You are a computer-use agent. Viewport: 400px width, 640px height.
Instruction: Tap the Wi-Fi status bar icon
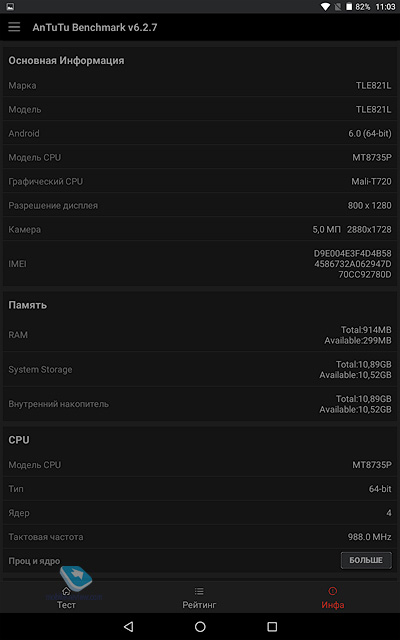coord(325,7)
